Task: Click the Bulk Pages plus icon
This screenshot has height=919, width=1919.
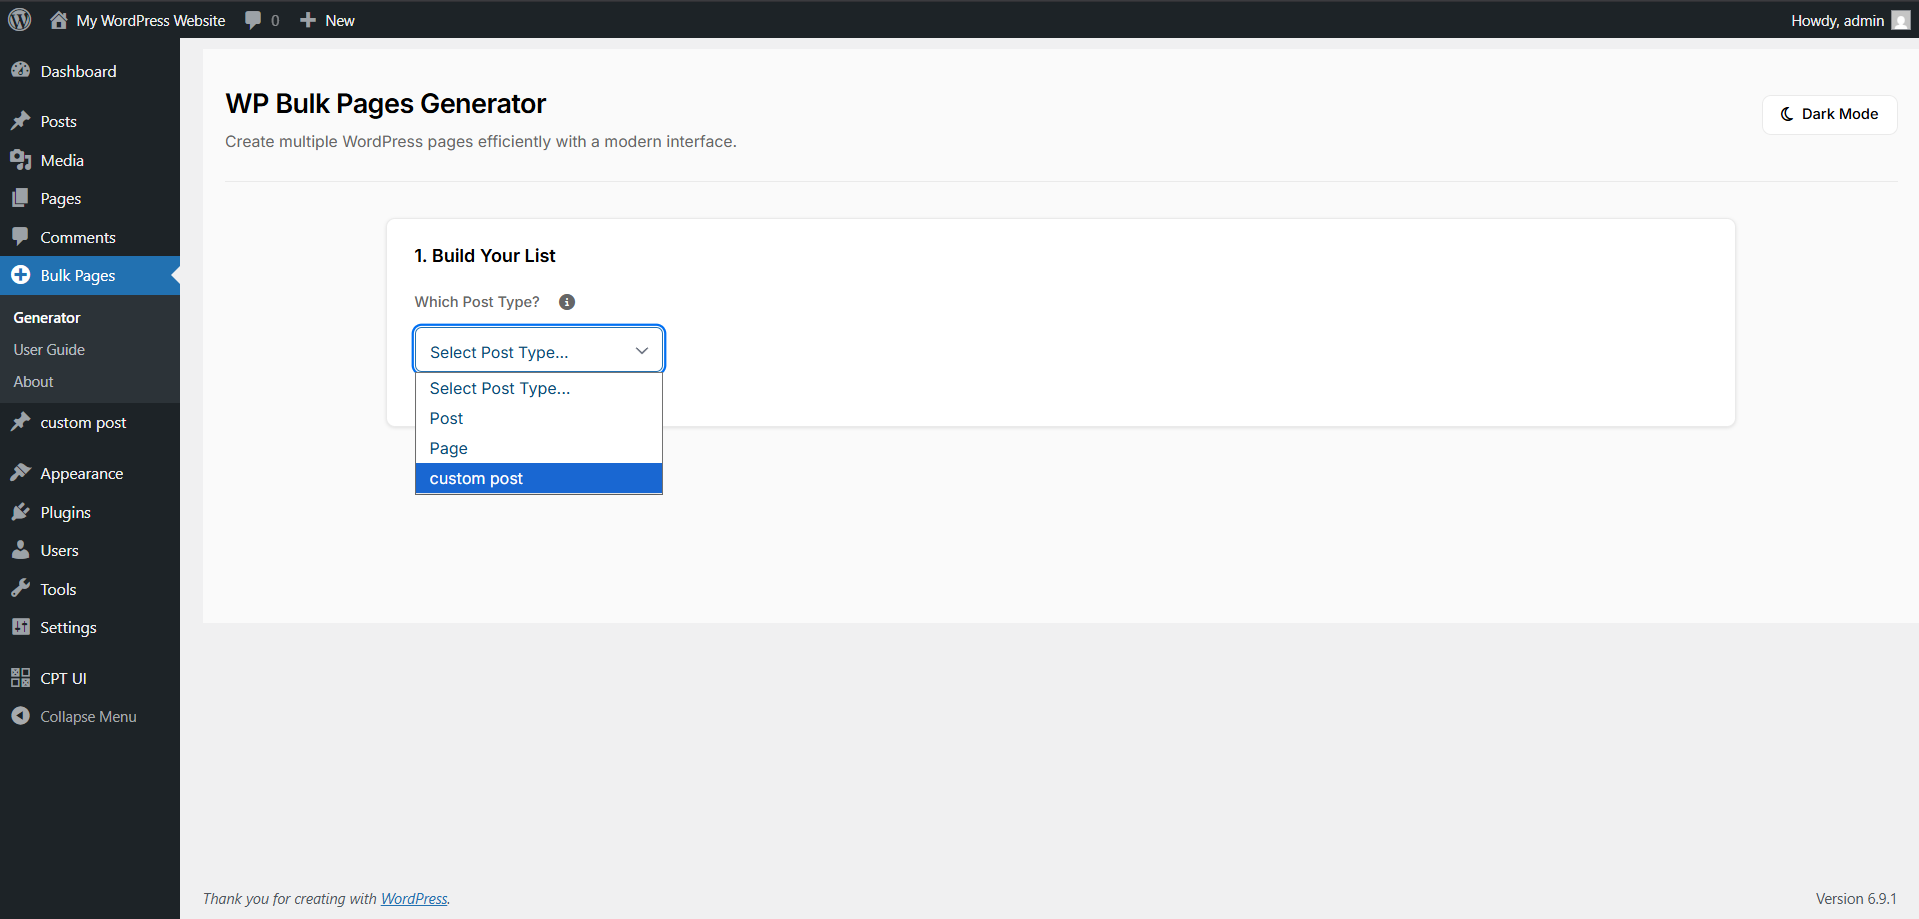Action: [22, 275]
